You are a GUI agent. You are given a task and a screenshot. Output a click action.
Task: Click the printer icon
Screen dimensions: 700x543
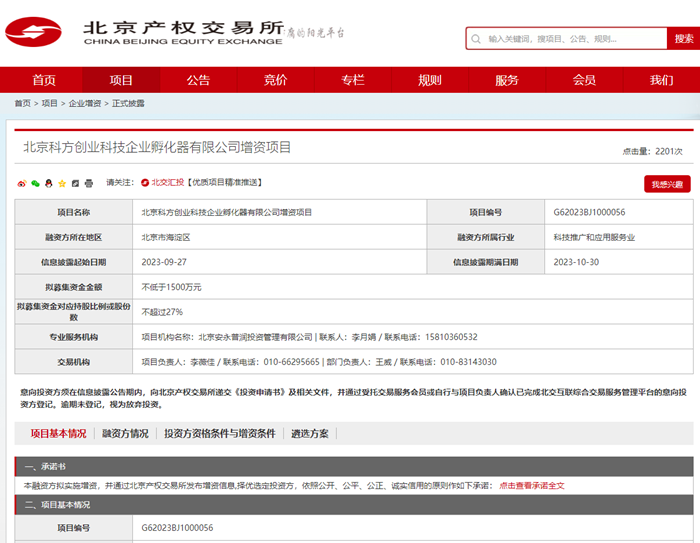(x=89, y=183)
